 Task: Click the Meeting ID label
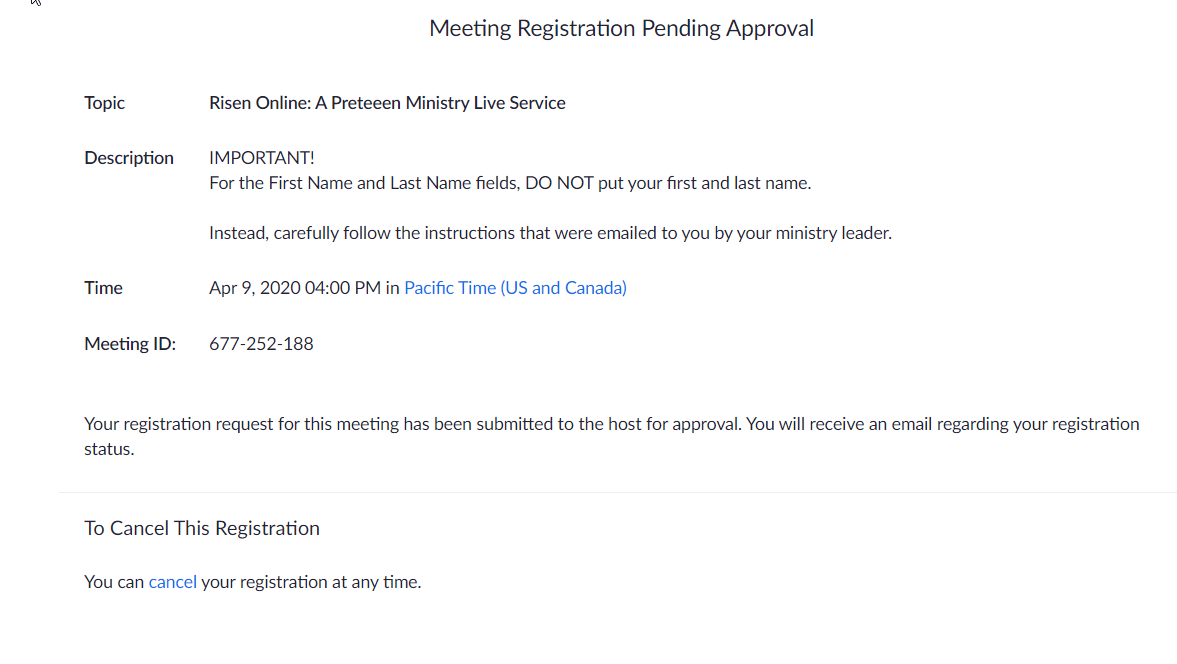click(130, 344)
